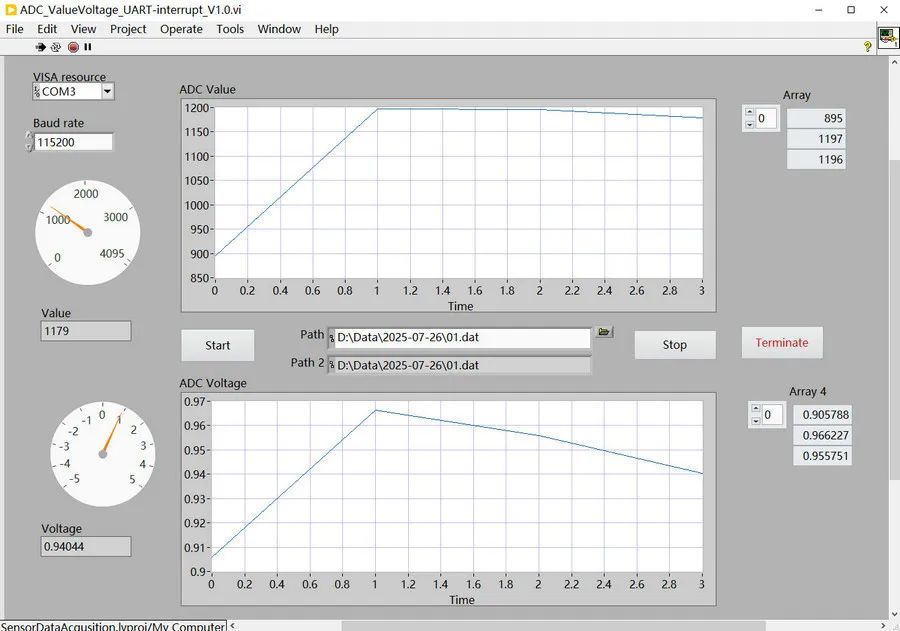Open the View menu
This screenshot has height=631, width=900.
83,29
